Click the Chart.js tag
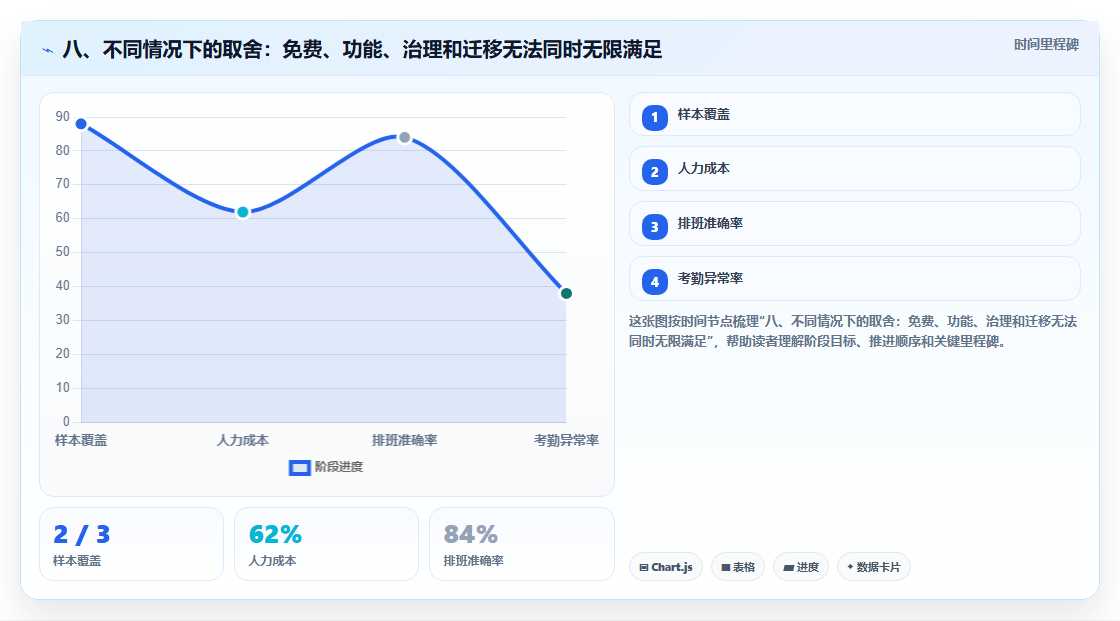Viewport: 1120px width, 621px height. [666, 567]
